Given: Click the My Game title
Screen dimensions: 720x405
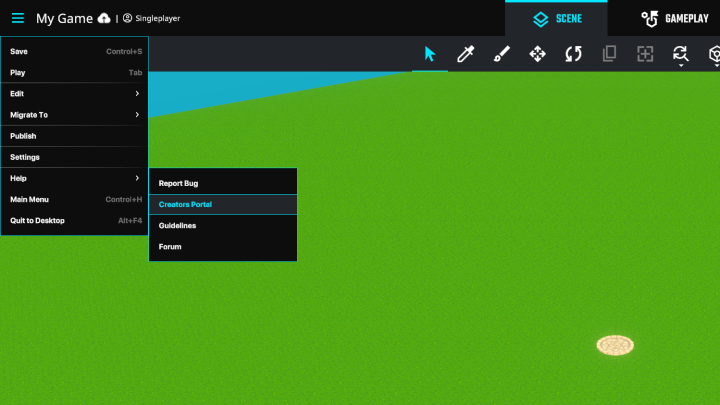Looking at the screenshot, I should click(64, 18).
